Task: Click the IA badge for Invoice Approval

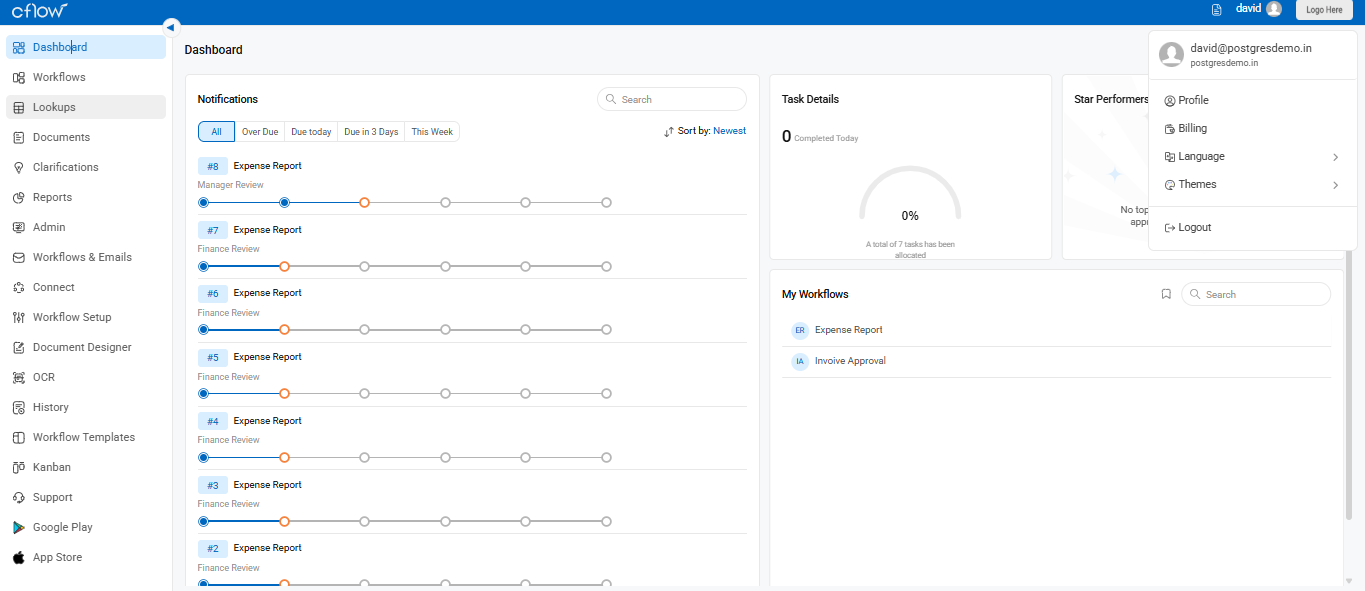Action: pos(800,361)
